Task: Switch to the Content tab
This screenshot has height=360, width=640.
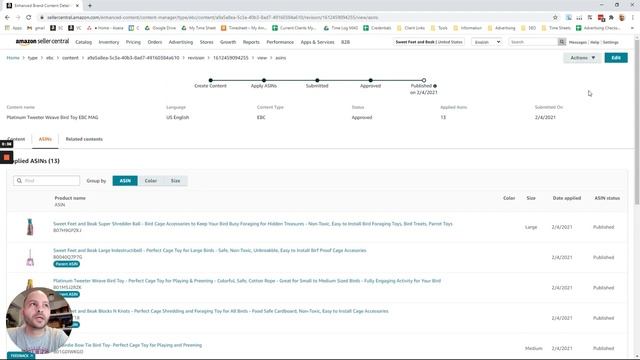Action: pos(16,139)
